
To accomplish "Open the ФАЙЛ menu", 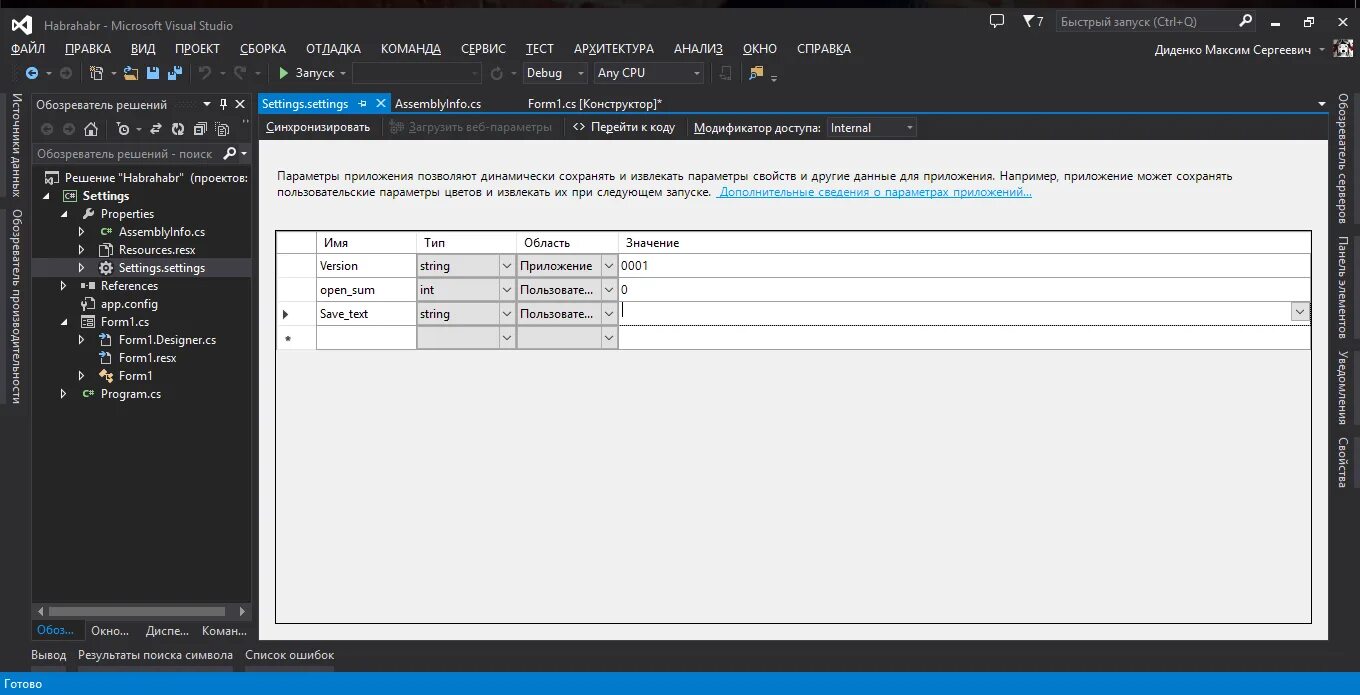I will click(x=28, y=49).
